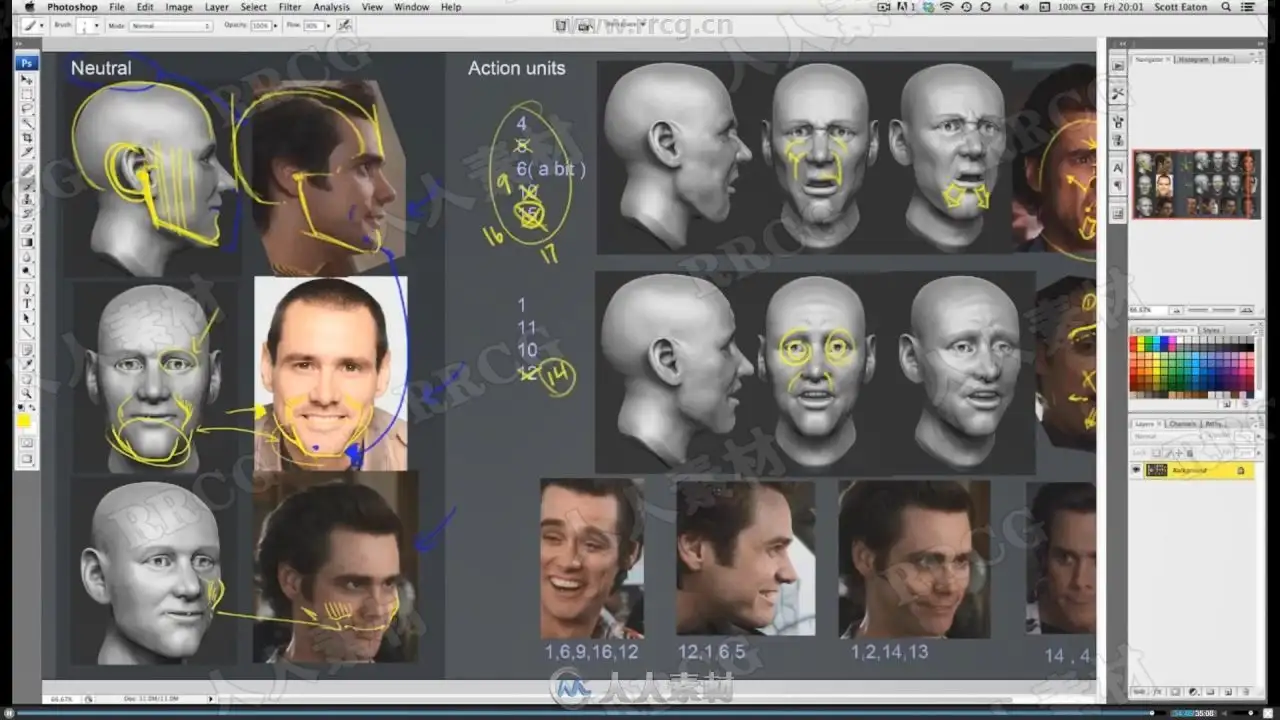Switch to the Channels tab
Viewport: 1280px width, 720px height.
(x=1181, y=424)
